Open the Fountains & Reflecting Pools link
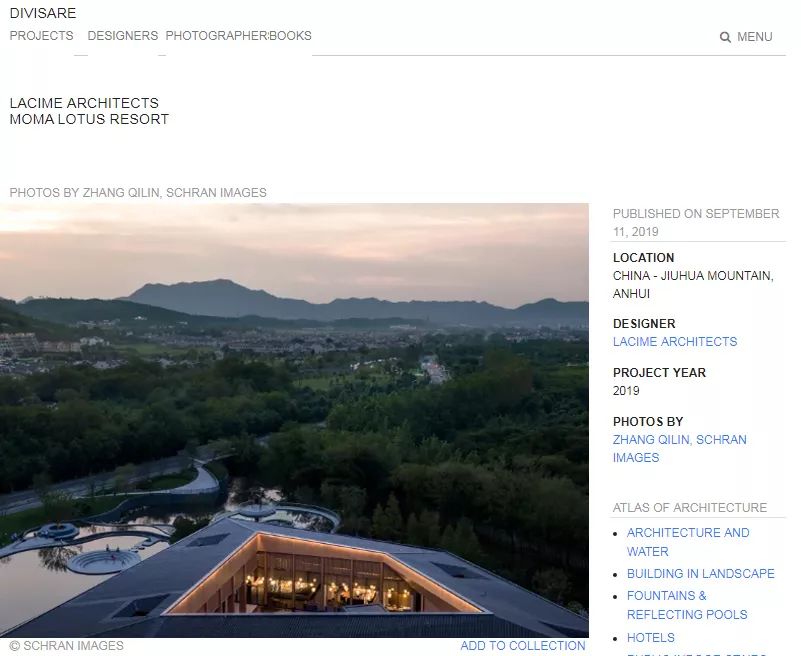This screenshot has width=801, height=656. click(x=687, y=605)
